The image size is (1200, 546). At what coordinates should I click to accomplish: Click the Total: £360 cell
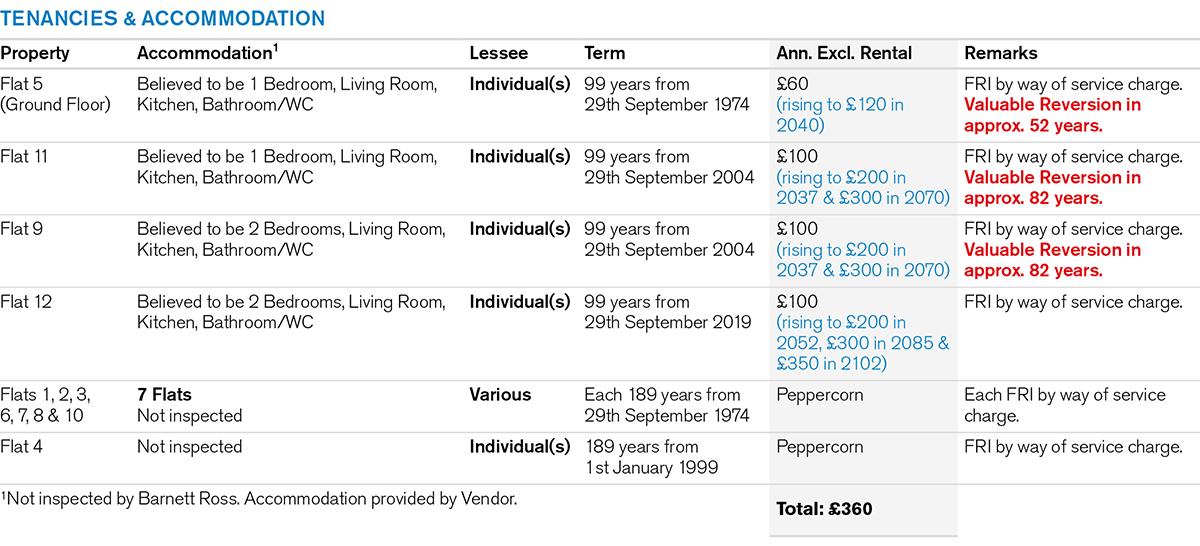(x=824, y=509)
